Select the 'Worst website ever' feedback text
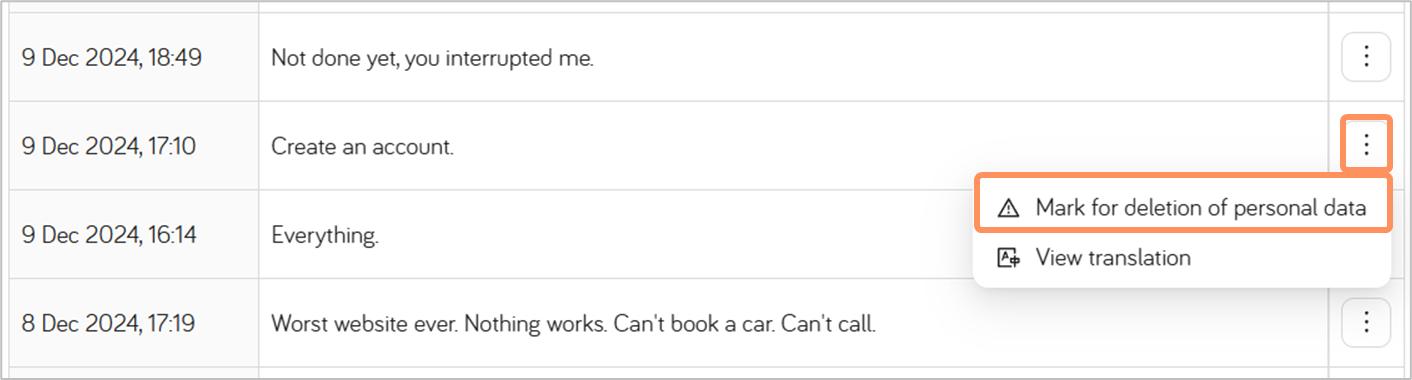The height and width of the screenshot is (380, 1412). click(x=573, y=324)
